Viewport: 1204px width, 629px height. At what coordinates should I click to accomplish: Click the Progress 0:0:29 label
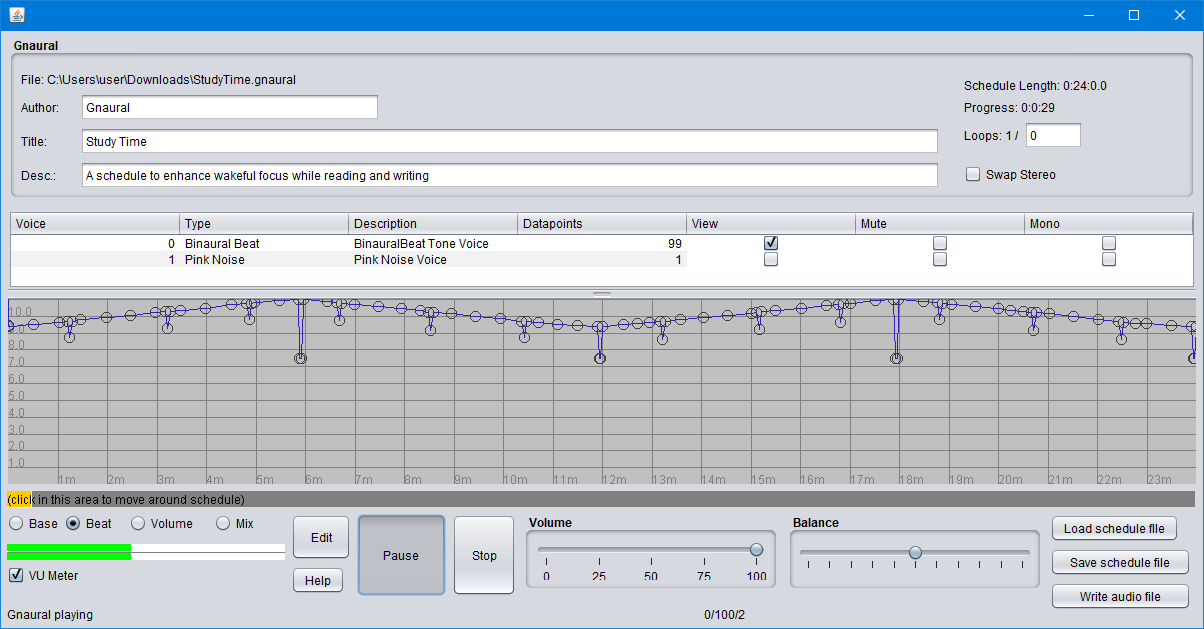1009,108
